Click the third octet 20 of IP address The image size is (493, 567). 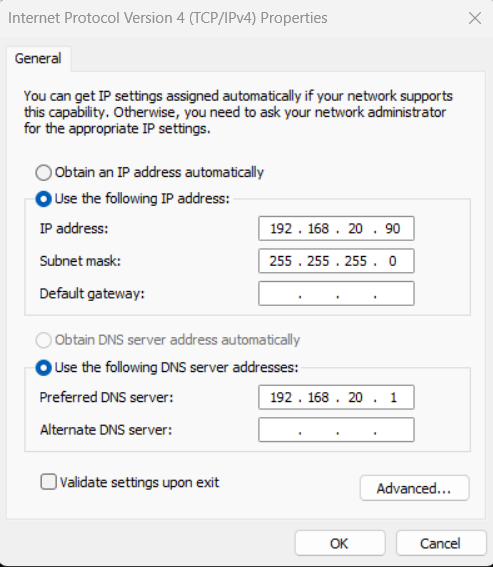(355, 229)
